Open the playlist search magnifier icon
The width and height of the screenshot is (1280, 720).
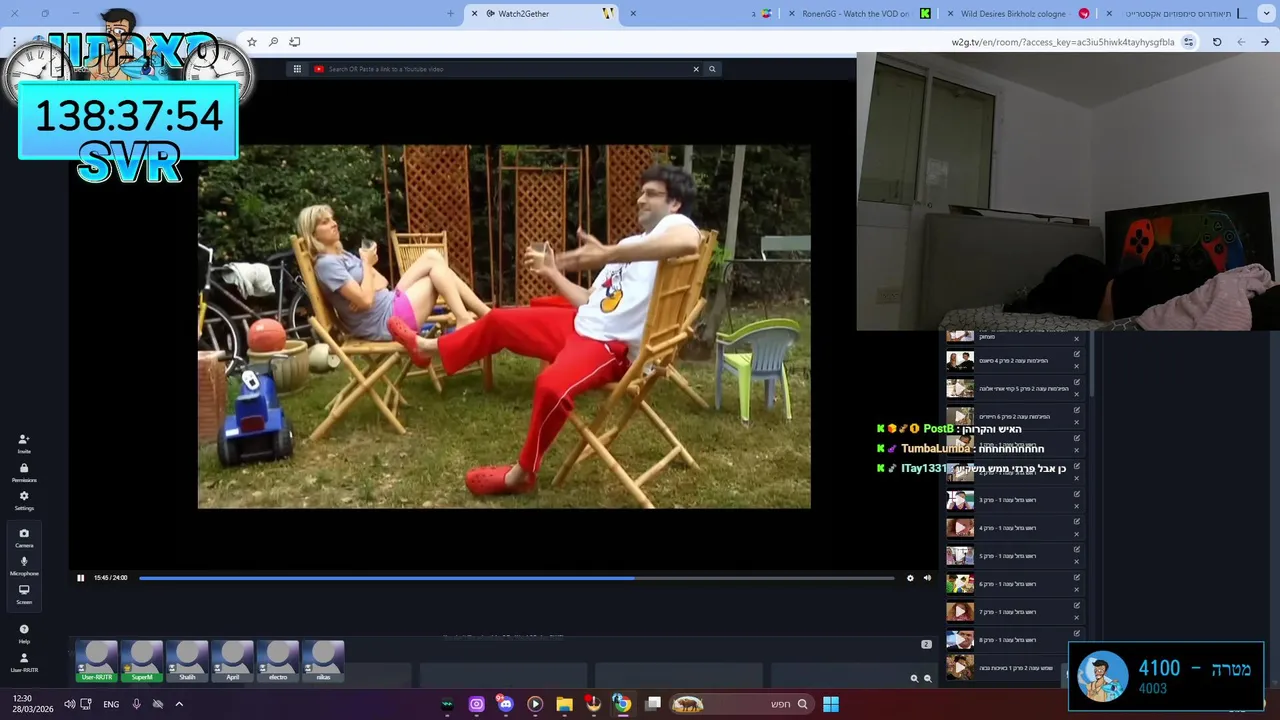(914, 679)
